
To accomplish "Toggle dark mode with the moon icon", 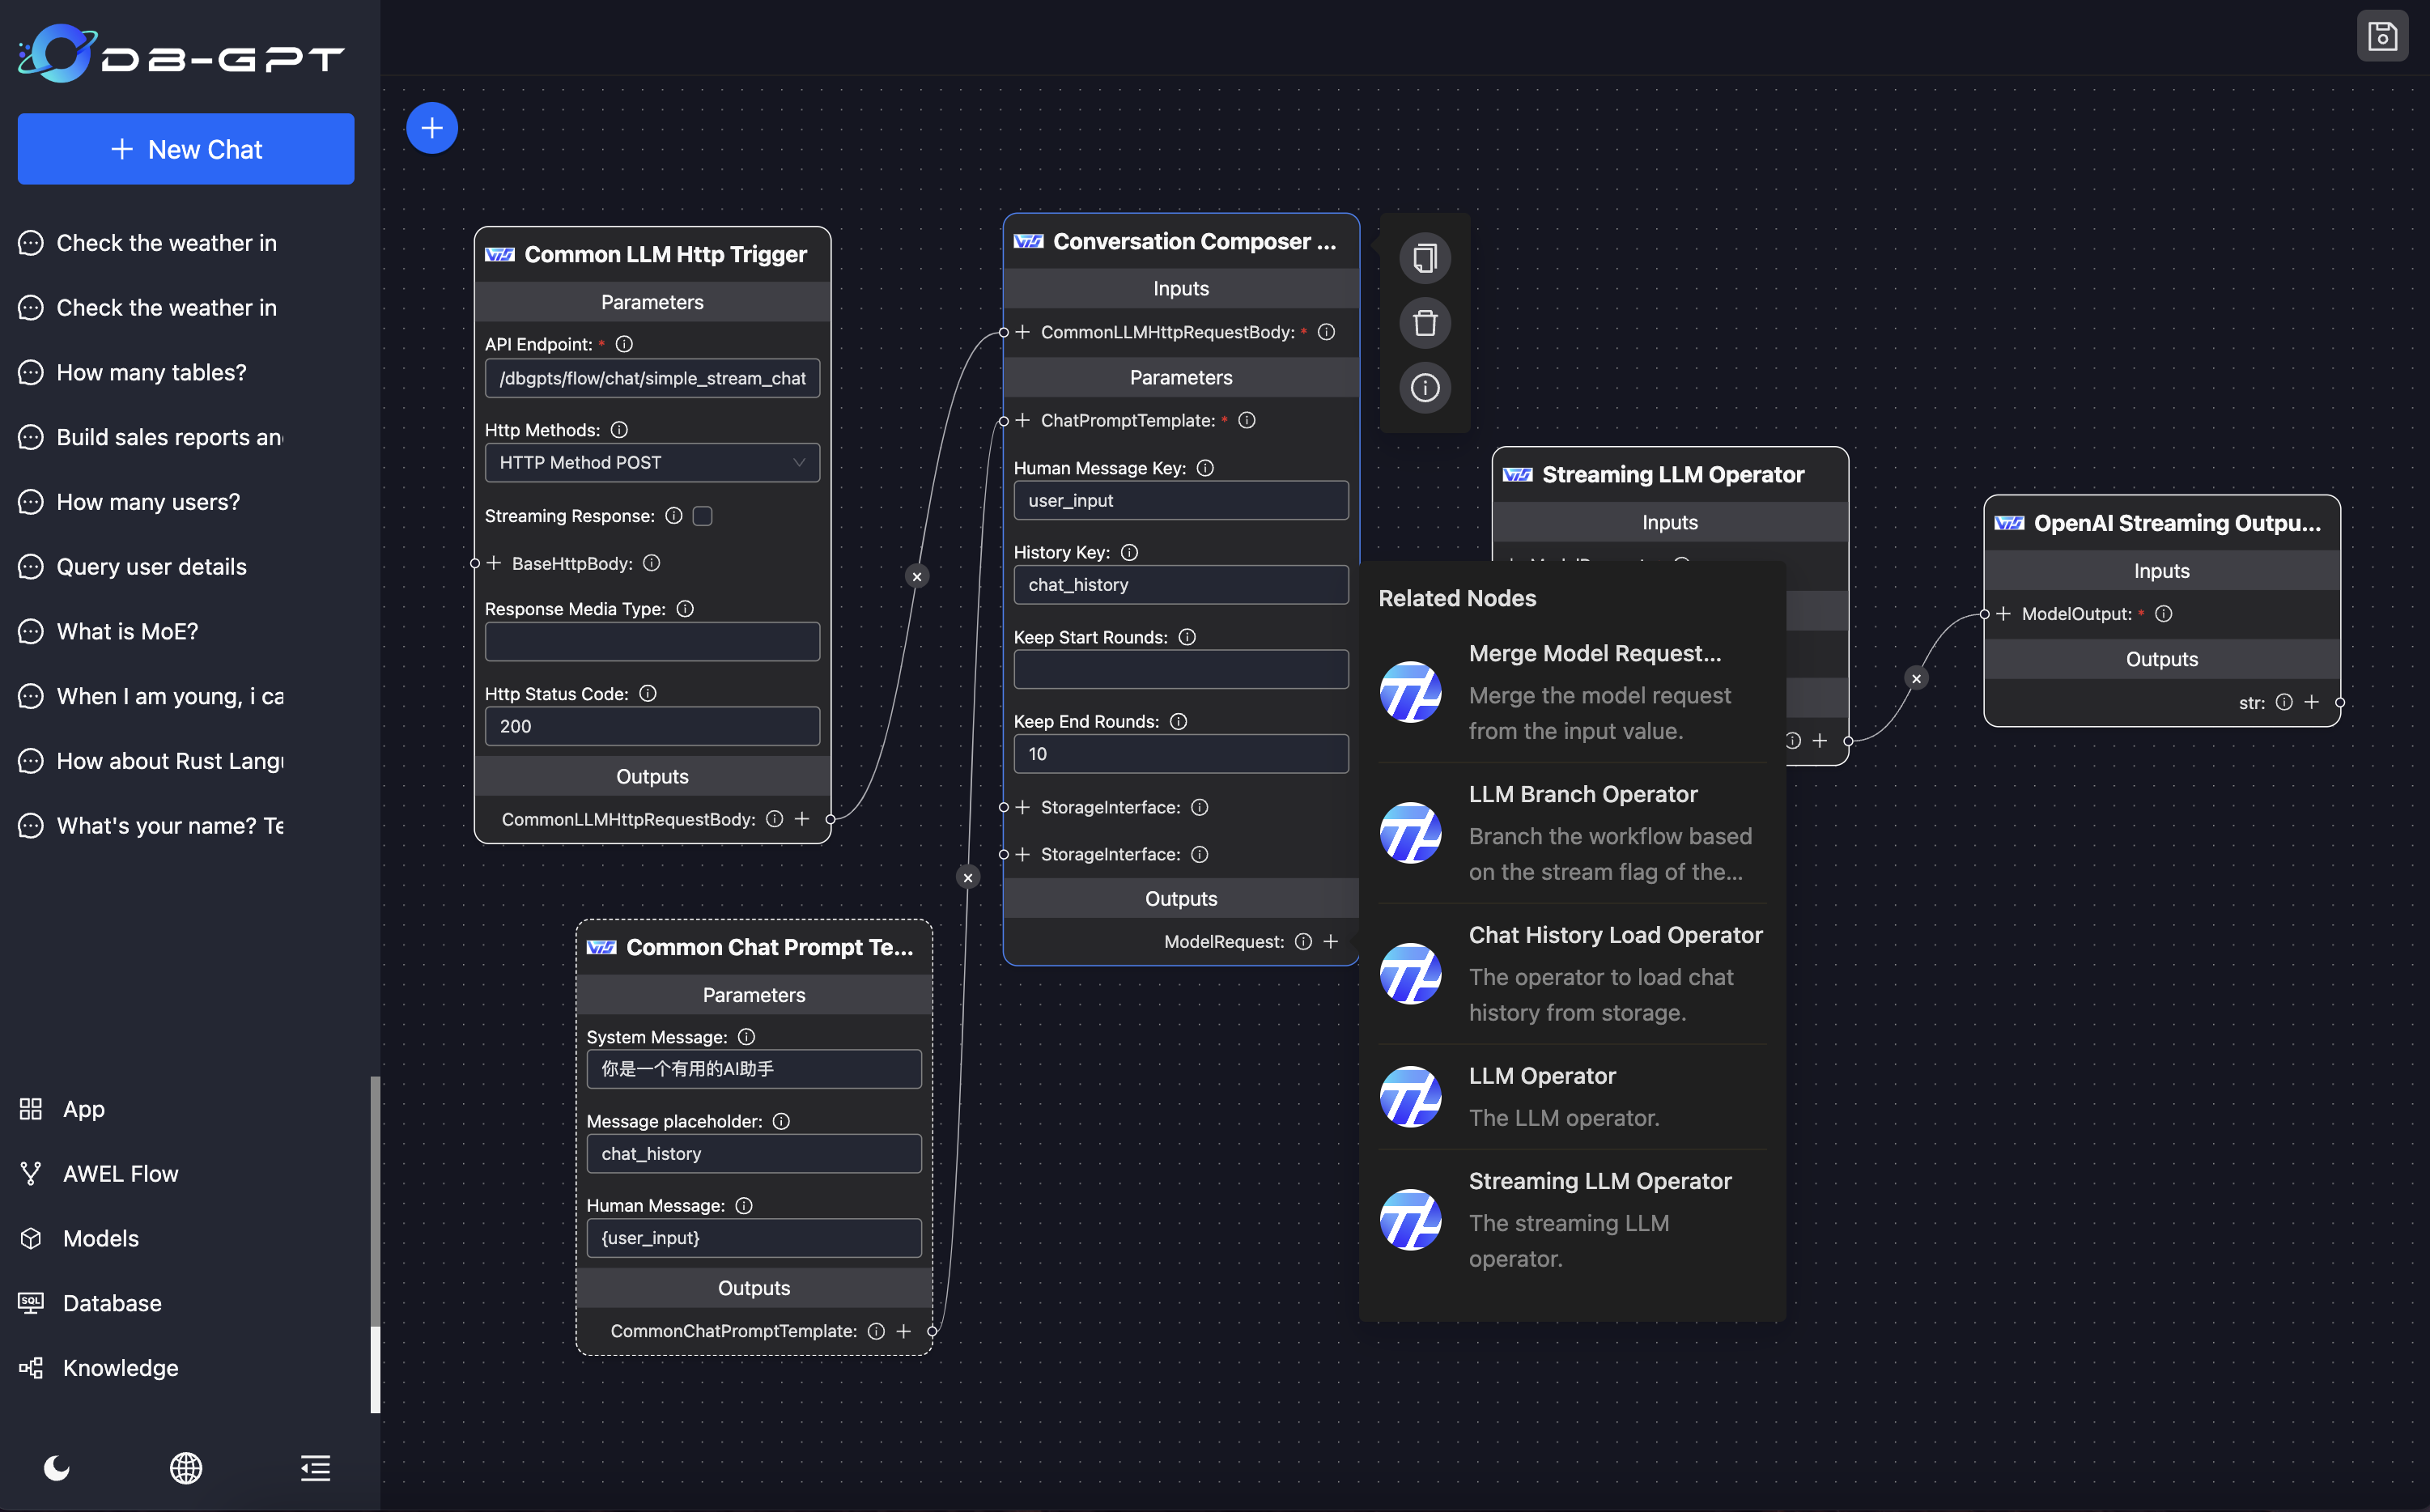I will point(57,1468).
